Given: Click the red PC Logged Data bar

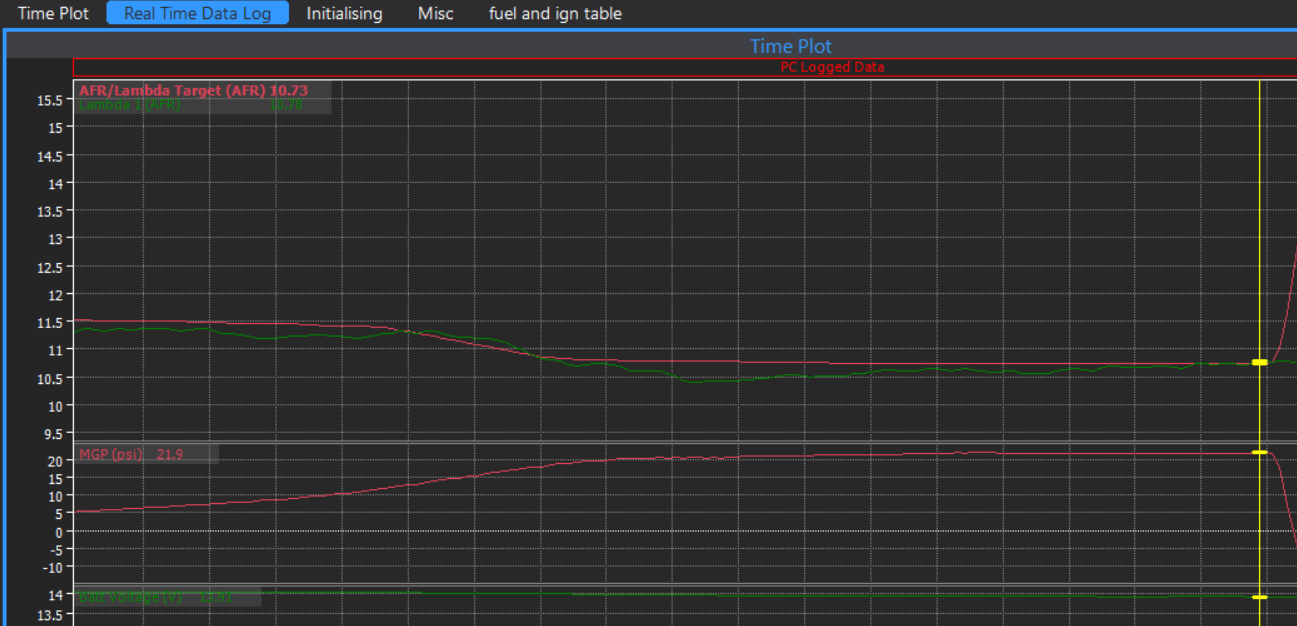Looking at the screenshot, I should coord(685,67).
